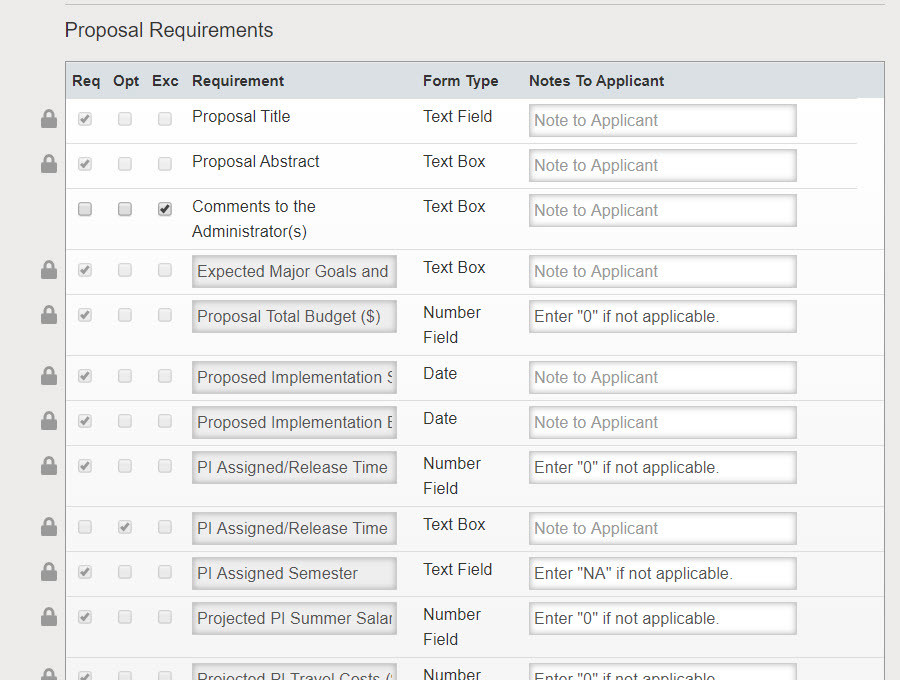Check Opt box for Comments to the Administrator(s)
900x680 pixels.
click(x=125, y=209)
